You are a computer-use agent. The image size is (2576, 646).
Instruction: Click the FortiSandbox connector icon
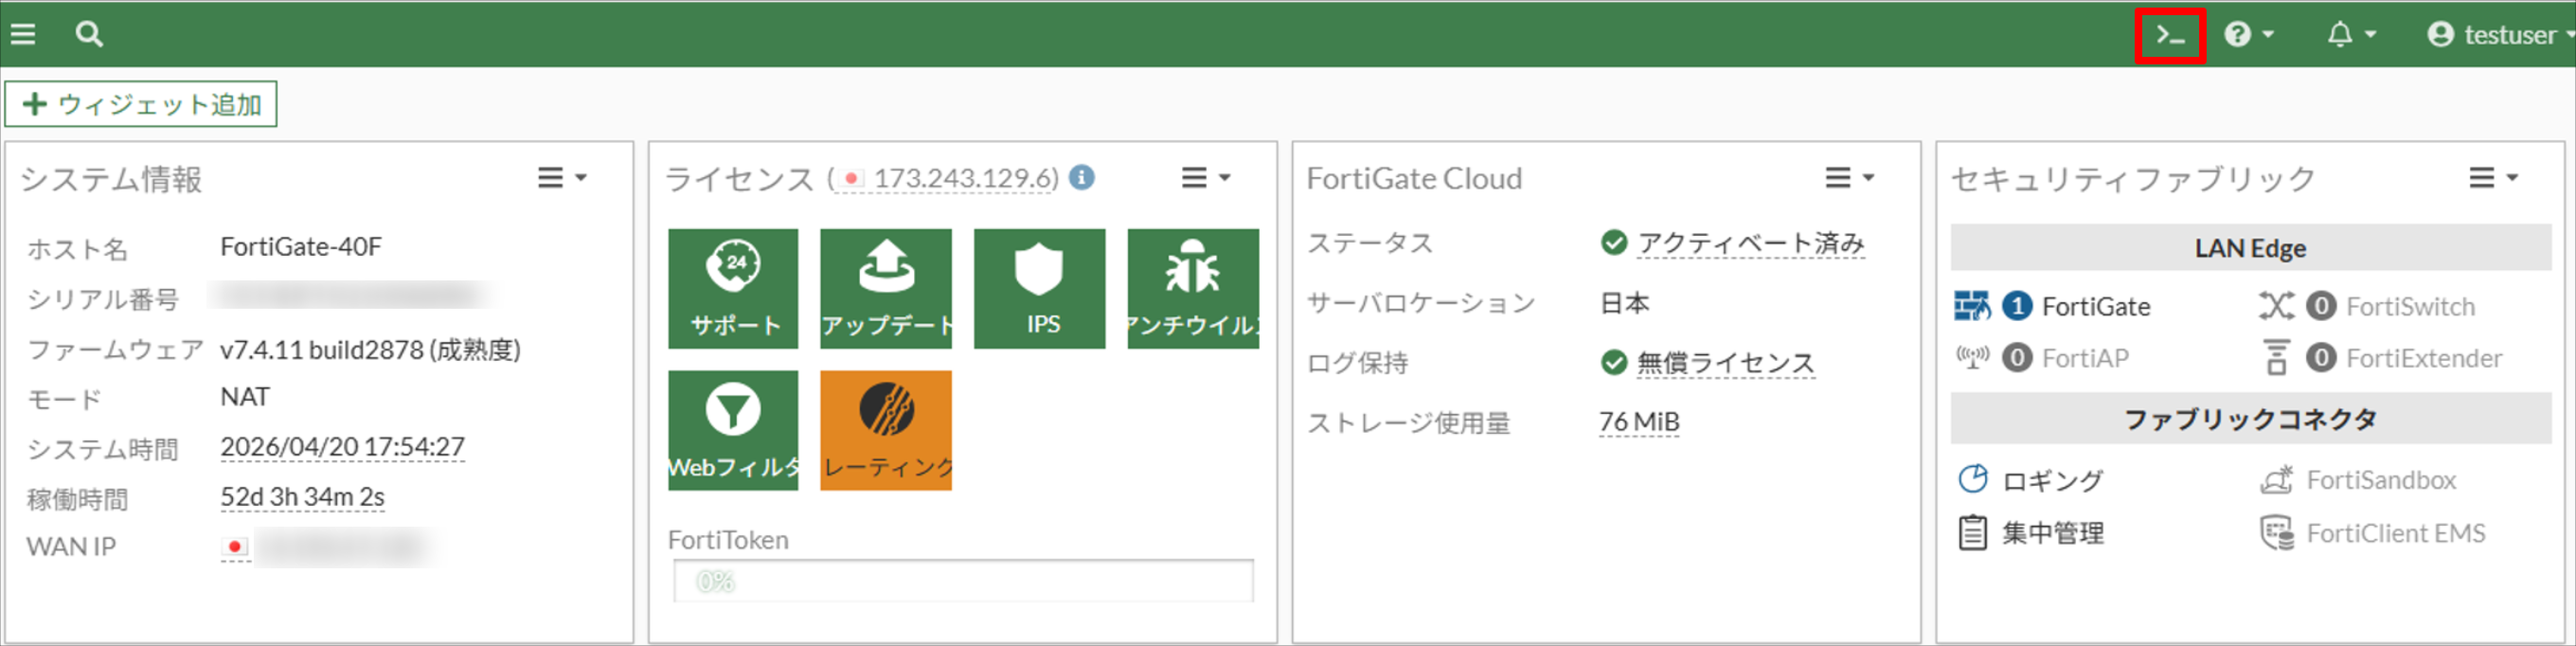point(2277,480)
